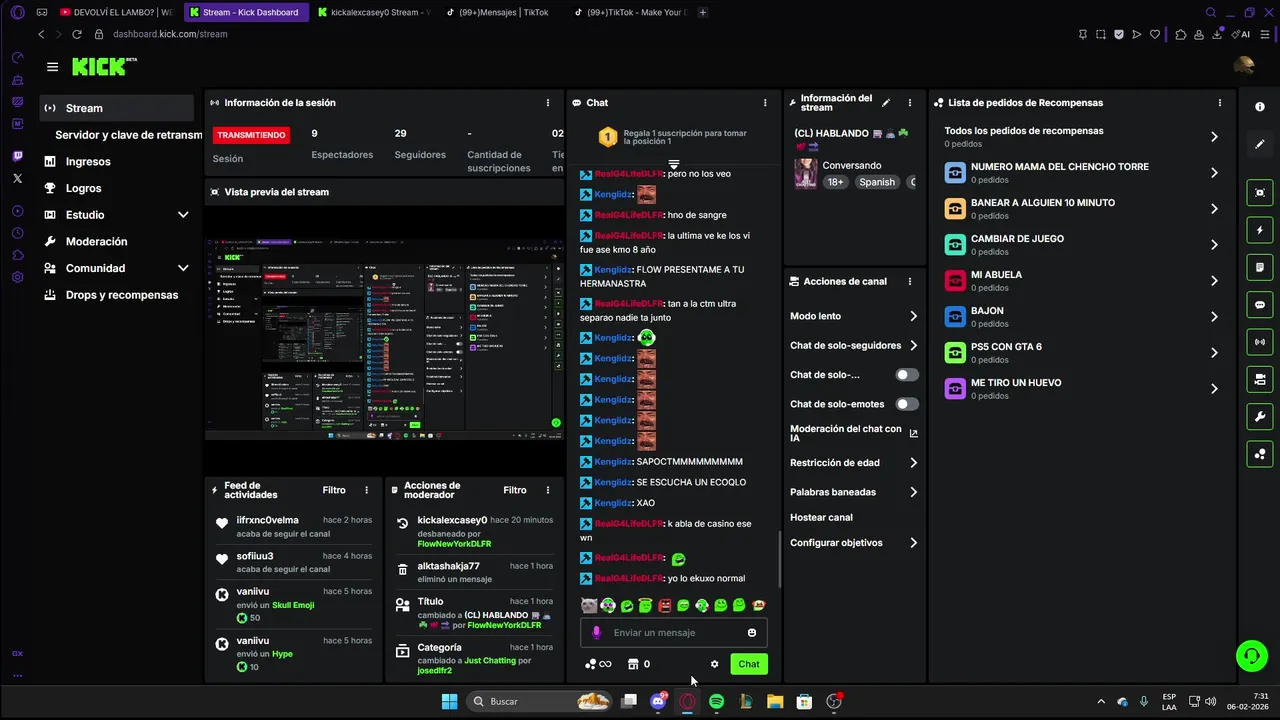The height and width of the screenshot is (720, 1280).
Task: Open Información de la sesión three-dot menu
Action: click(x=547, y=103)
